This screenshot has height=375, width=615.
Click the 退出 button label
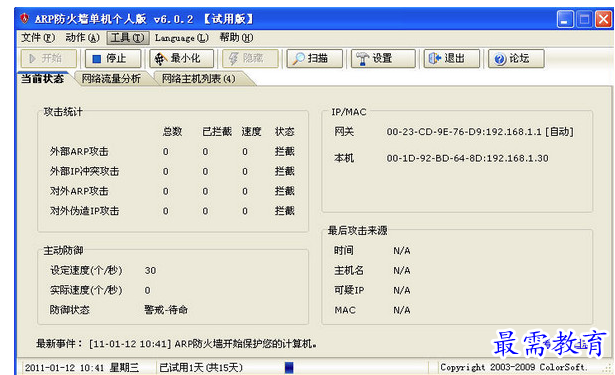[455, 58]
